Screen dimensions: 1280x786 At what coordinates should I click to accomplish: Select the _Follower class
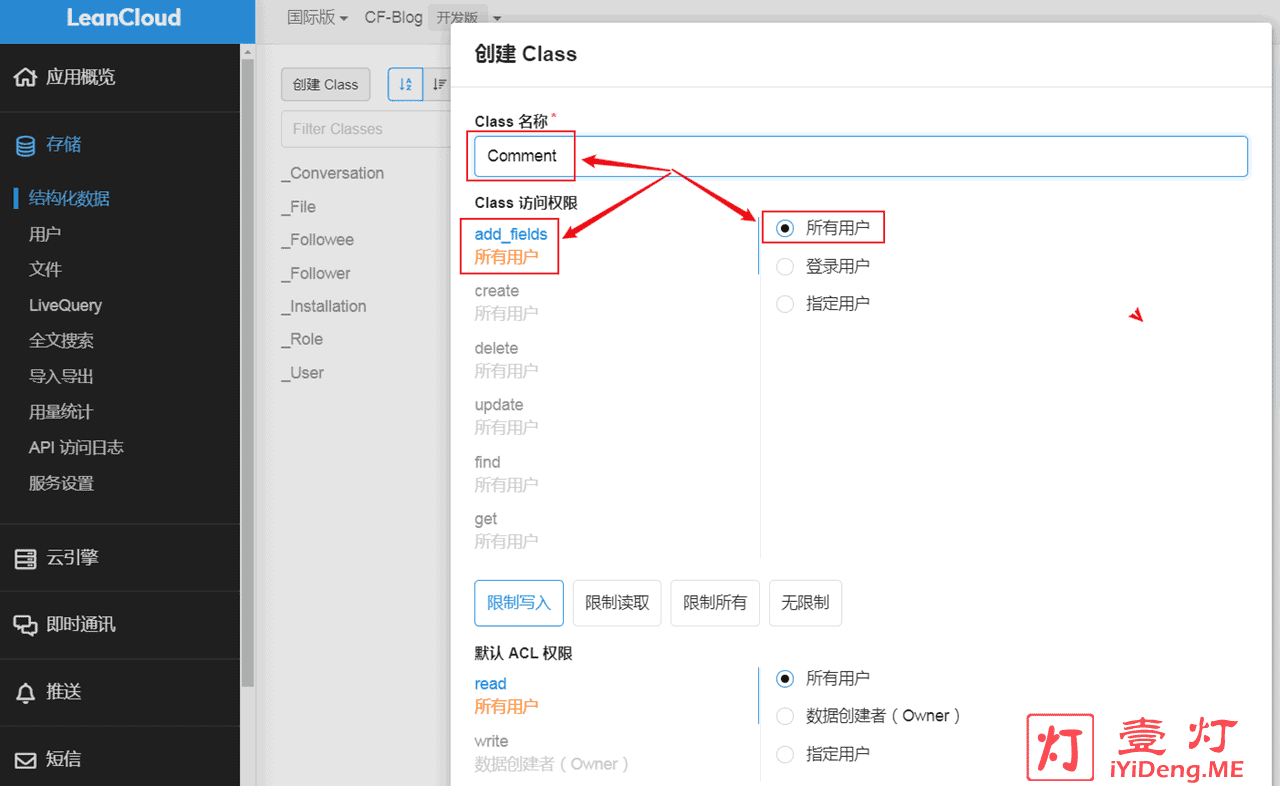tap(316, 273)
